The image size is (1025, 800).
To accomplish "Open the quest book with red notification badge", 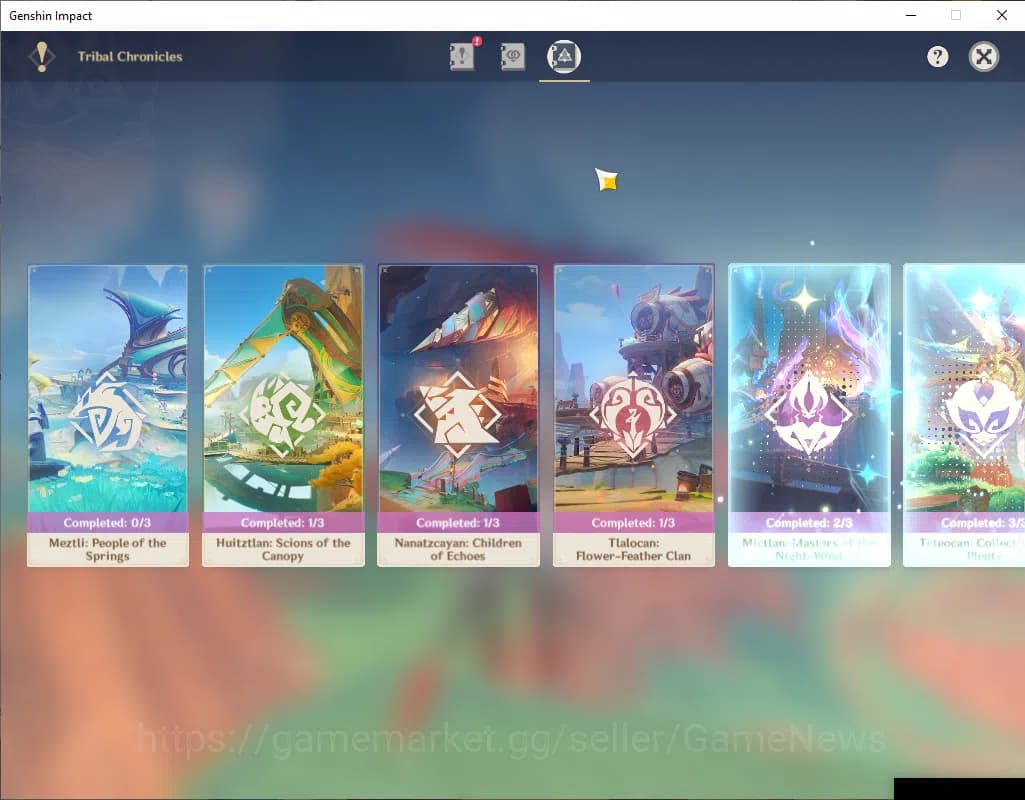I will pos(460,56).
